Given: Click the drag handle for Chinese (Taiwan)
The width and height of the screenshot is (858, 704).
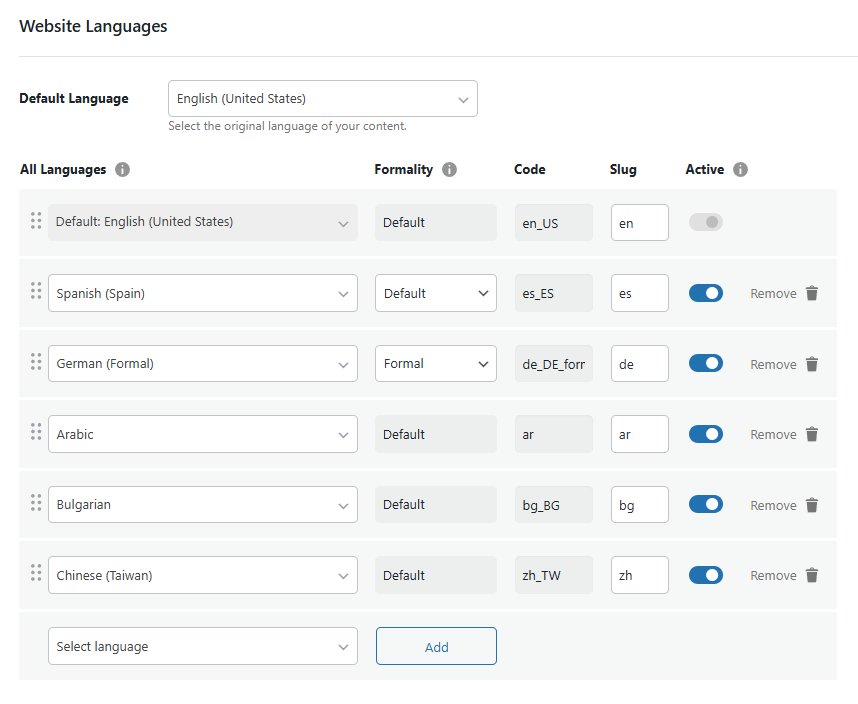Looking at the screenshot, I should tap(36, 573).
